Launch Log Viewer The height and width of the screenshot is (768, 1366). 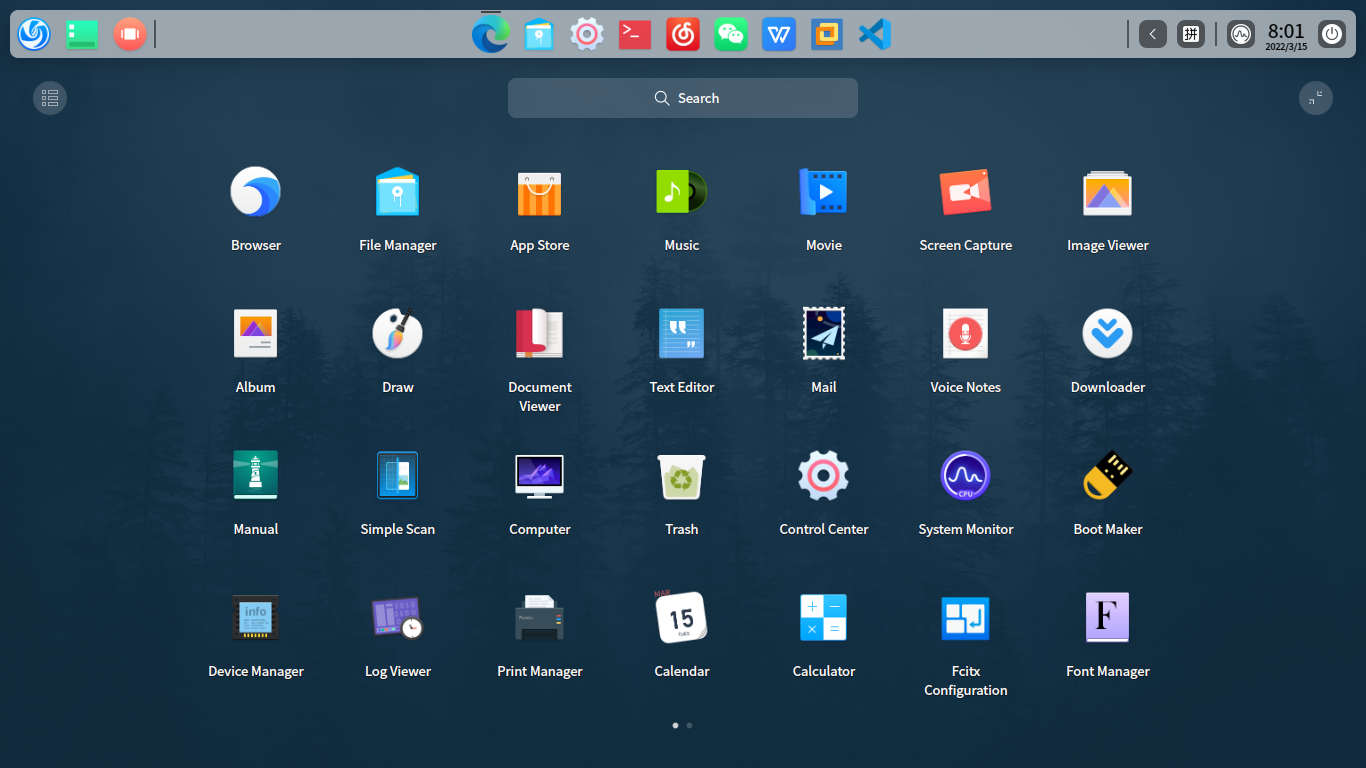398,618
